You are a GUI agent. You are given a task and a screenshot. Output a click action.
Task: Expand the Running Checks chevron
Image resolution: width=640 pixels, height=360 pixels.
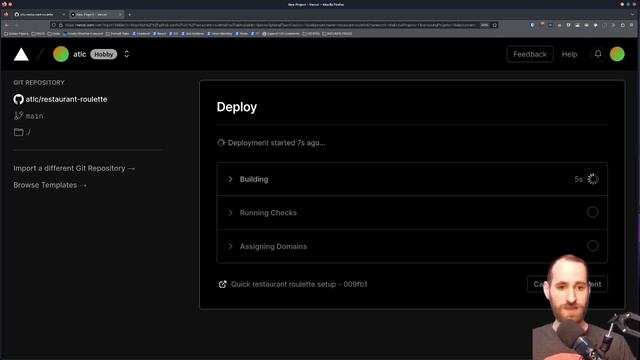click(230, 213)
